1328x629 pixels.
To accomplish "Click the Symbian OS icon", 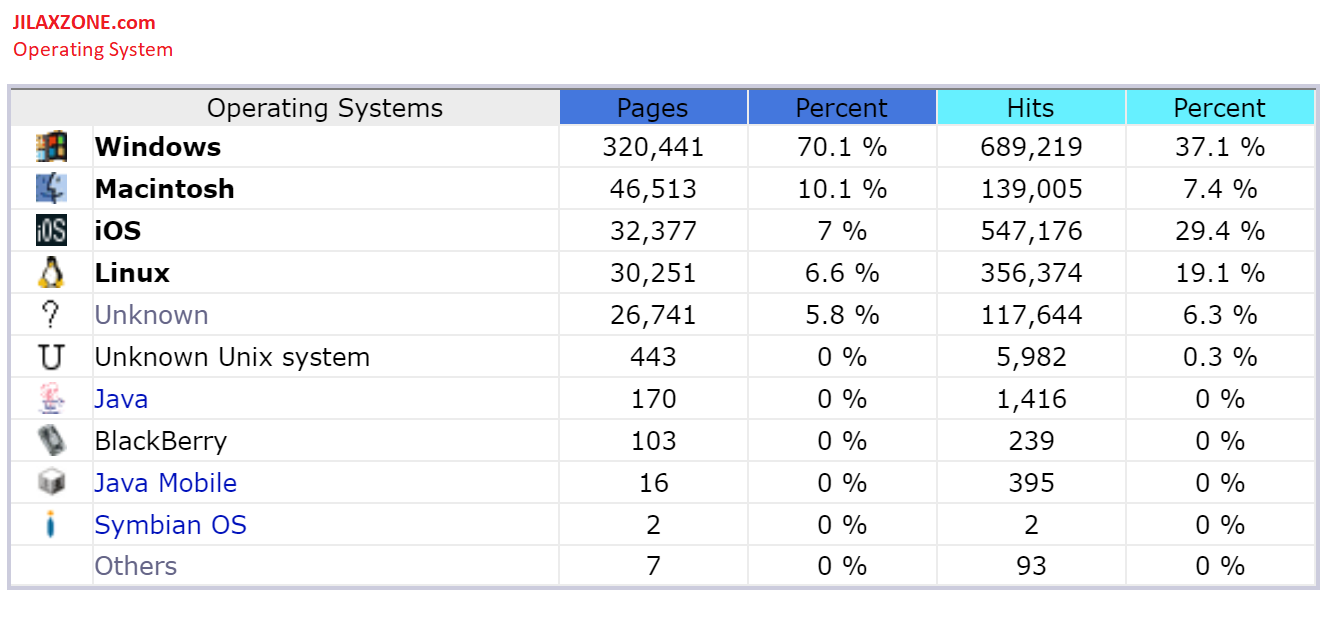I will pos(51,525).
